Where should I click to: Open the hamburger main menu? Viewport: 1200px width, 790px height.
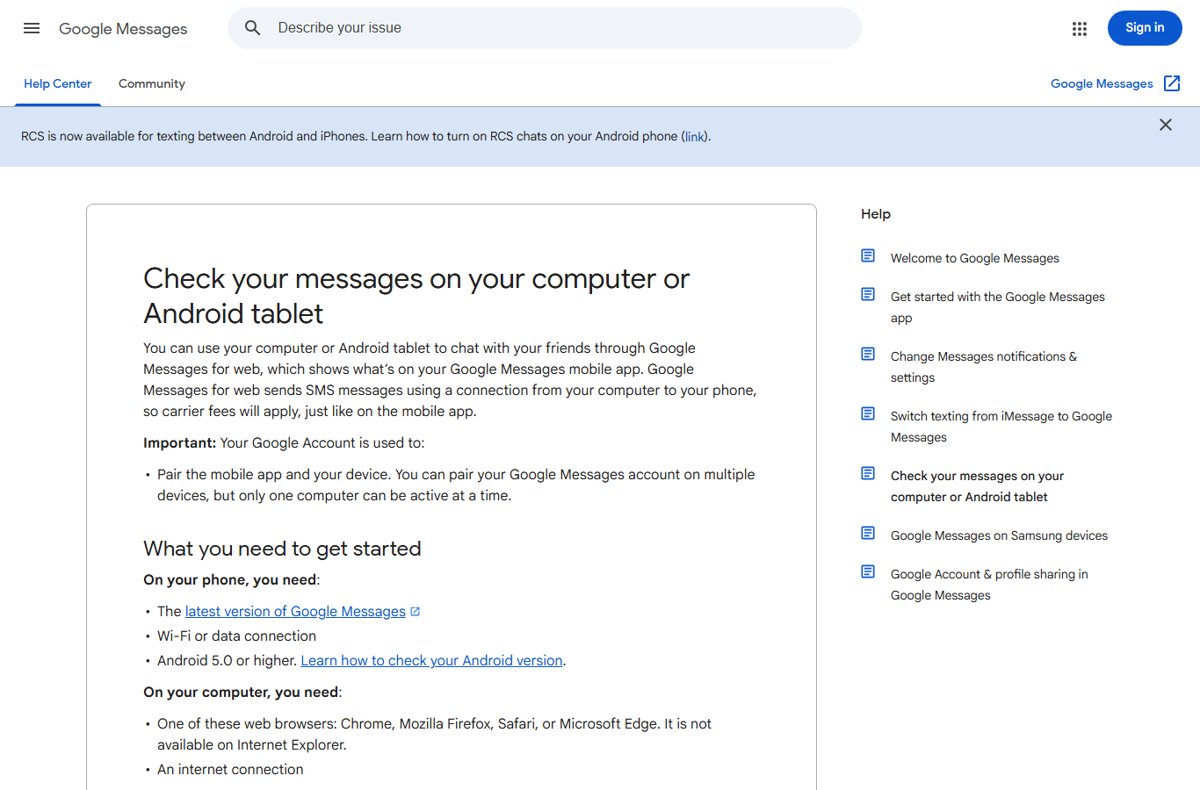(x=32, y=28)
